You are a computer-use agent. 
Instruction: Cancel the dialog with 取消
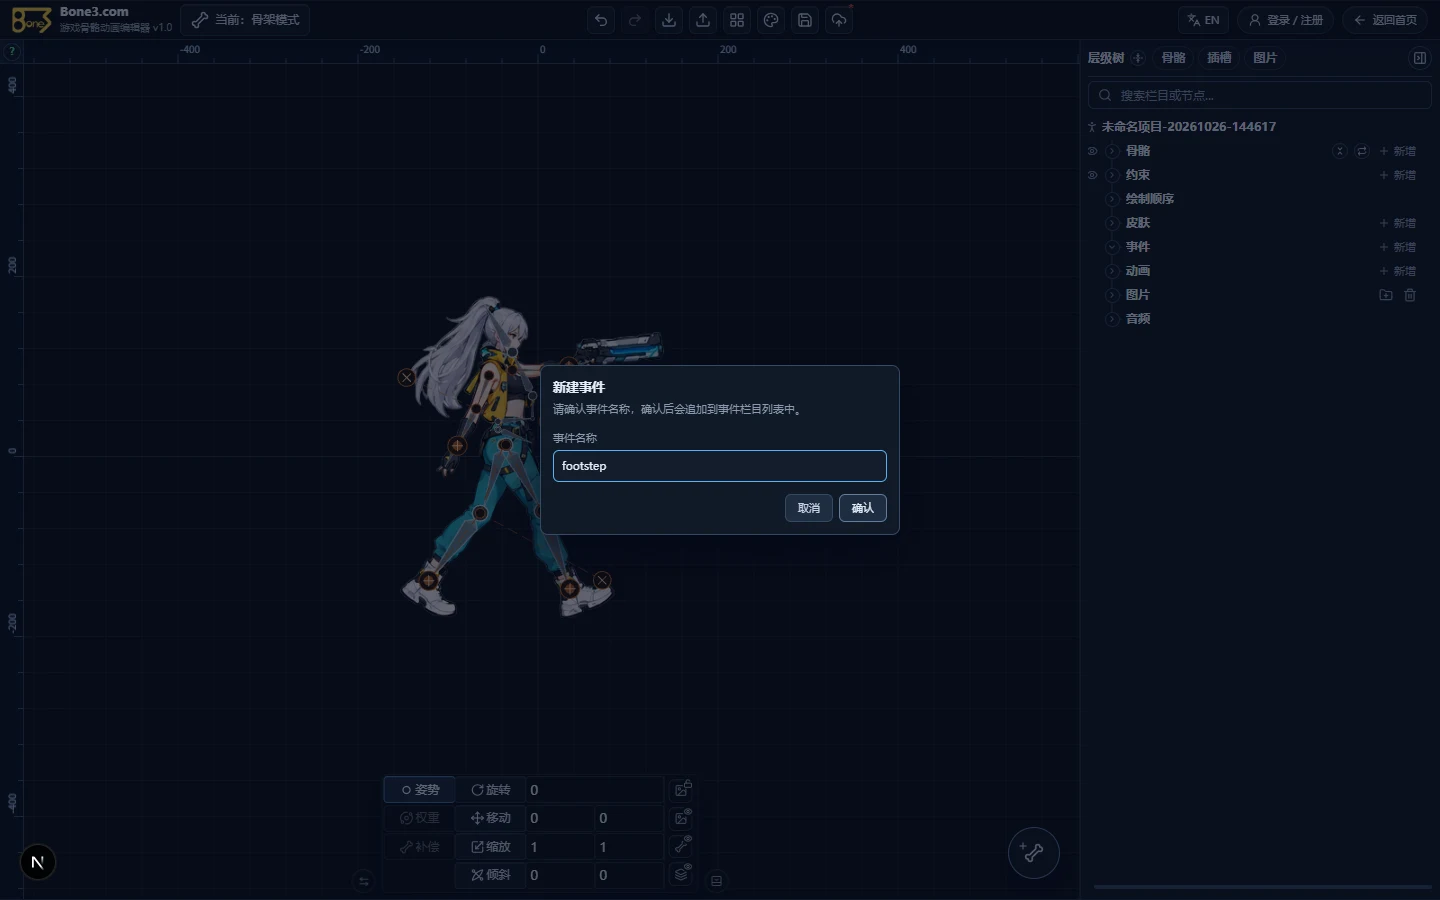[x=809, y=508]
